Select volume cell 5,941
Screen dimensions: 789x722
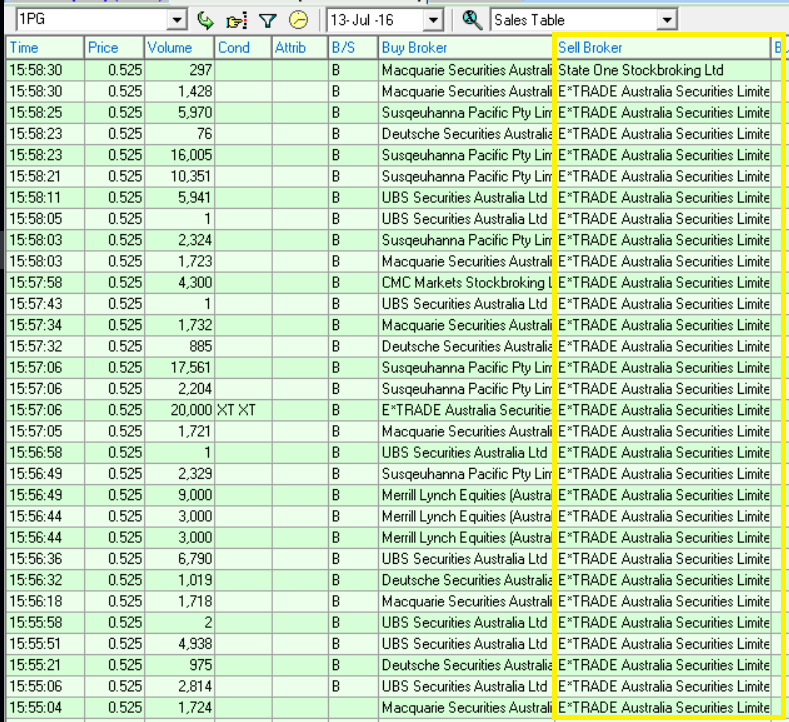179,198
